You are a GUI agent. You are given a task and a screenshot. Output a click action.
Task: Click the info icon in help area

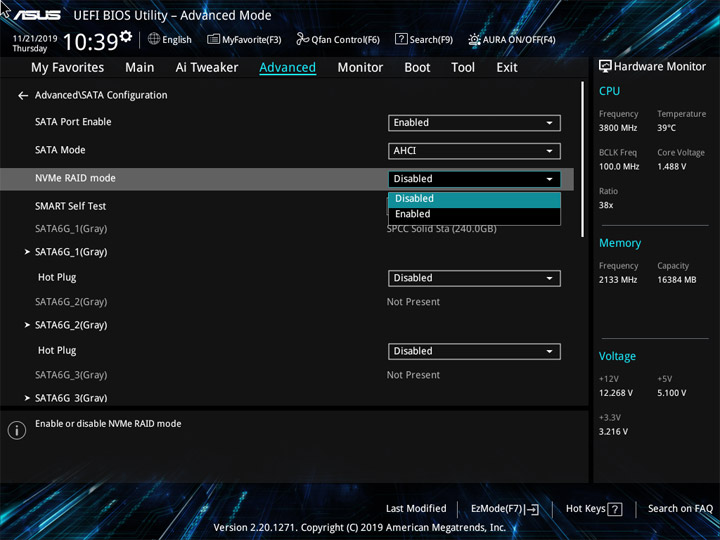pyautogui.click(x=17, y=430)
